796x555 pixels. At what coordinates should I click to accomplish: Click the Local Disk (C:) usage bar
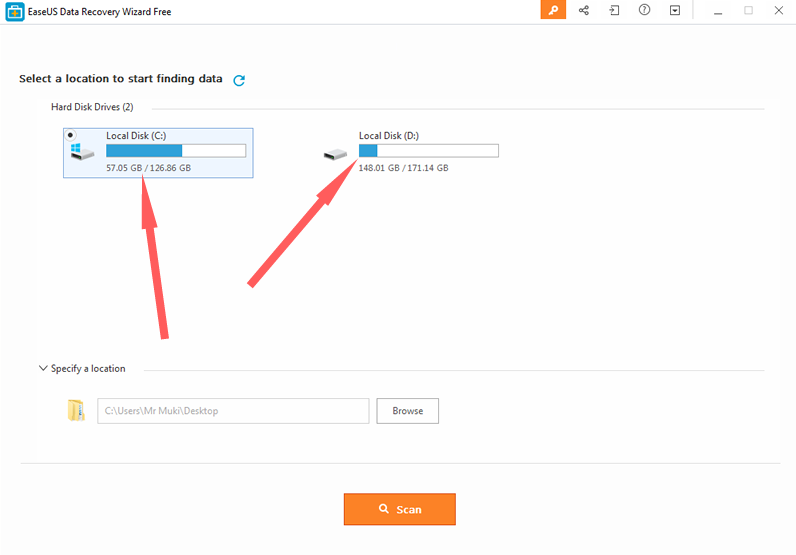(176, 151)
